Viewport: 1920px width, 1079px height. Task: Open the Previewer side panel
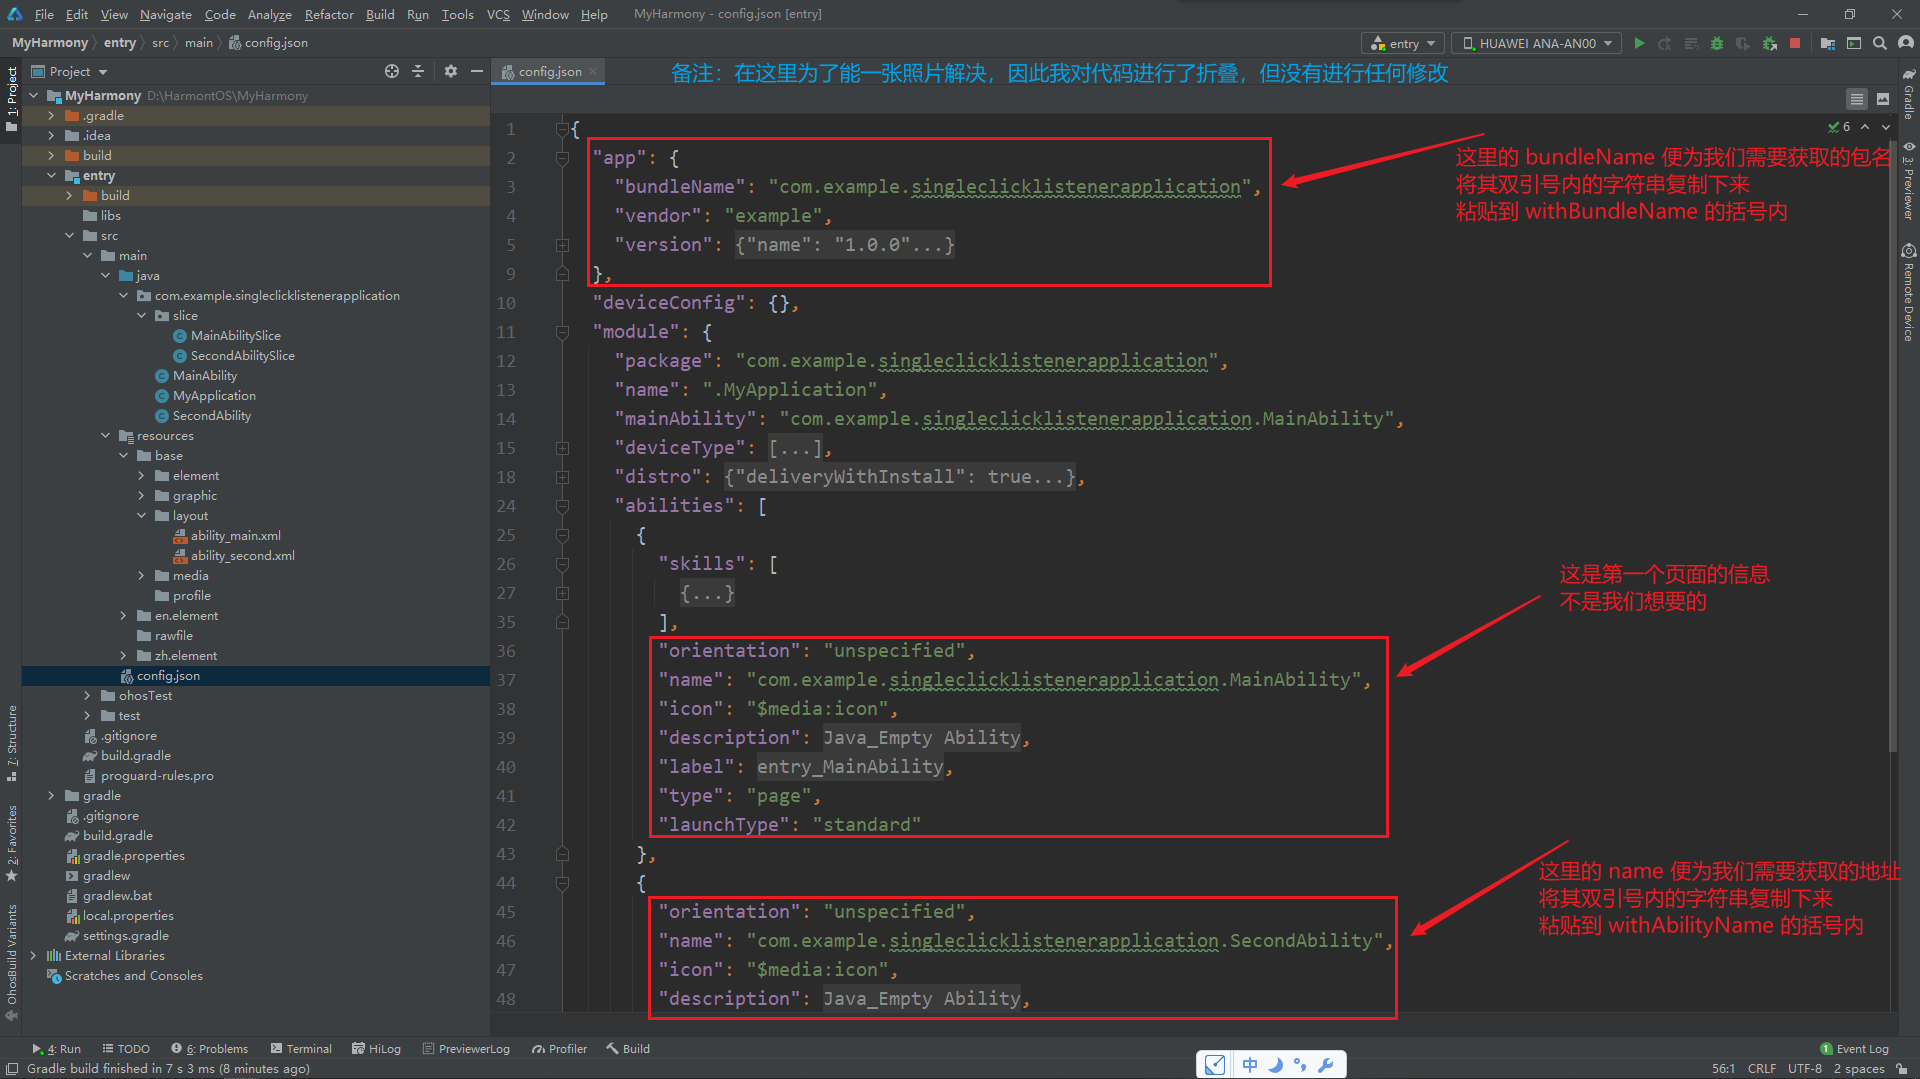(x=1909, y=180)
